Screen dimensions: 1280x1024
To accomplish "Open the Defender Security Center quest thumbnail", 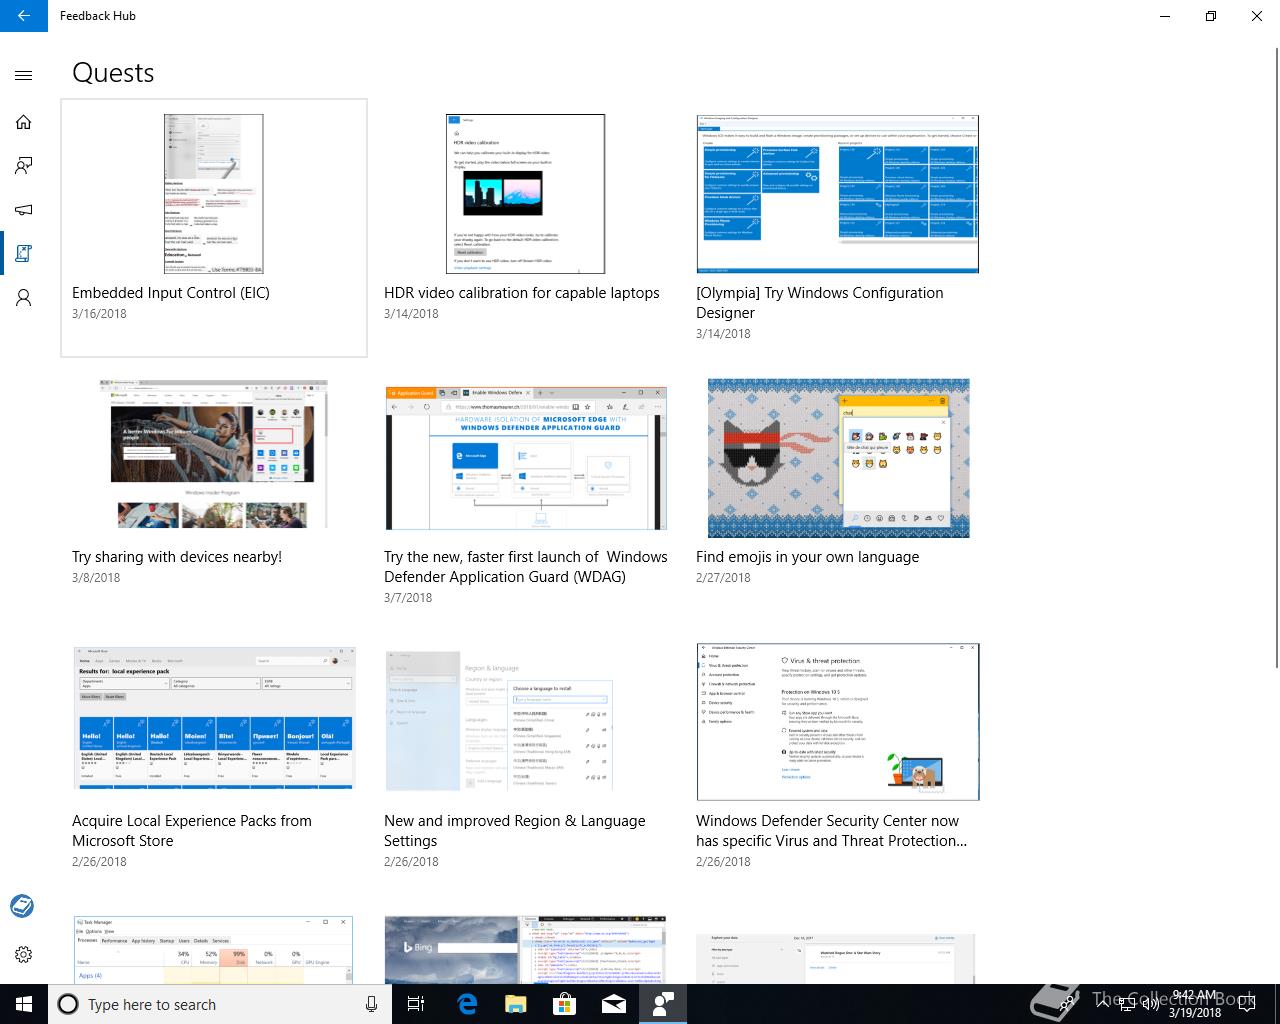I will 838,722.
